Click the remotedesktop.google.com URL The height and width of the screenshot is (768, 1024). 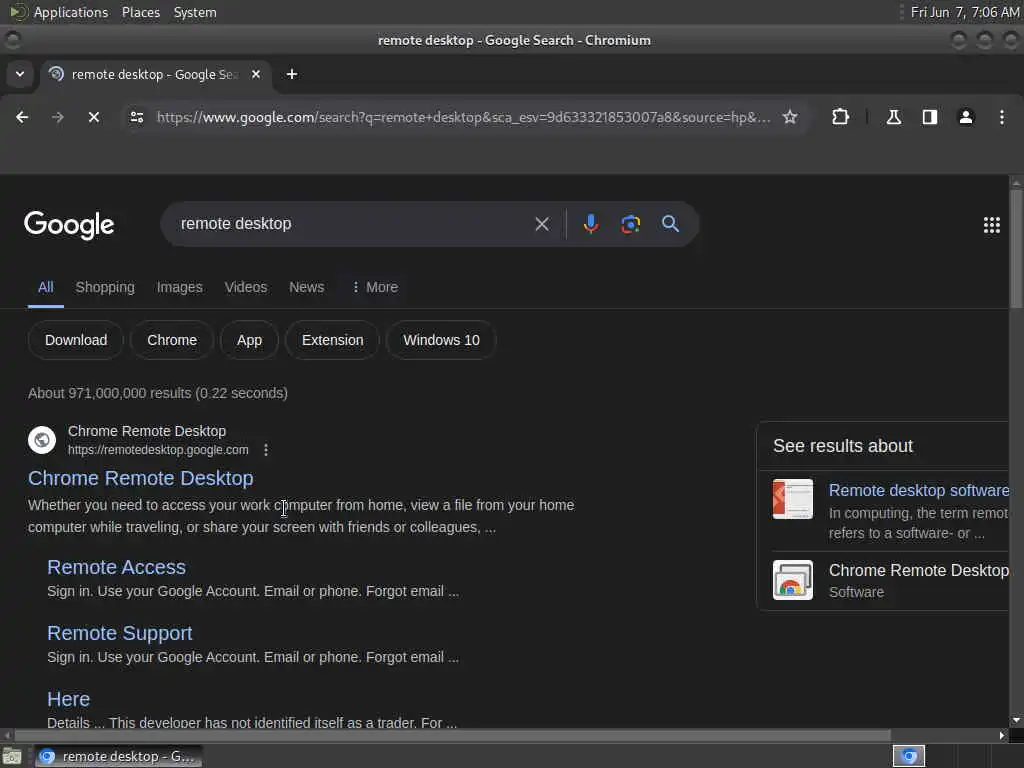(158, 450)
